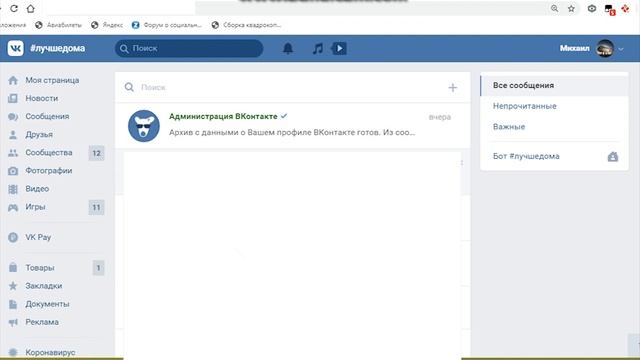Open Товары in sidebar
This screenshot has height=360, width=640.
pos(40,268)
